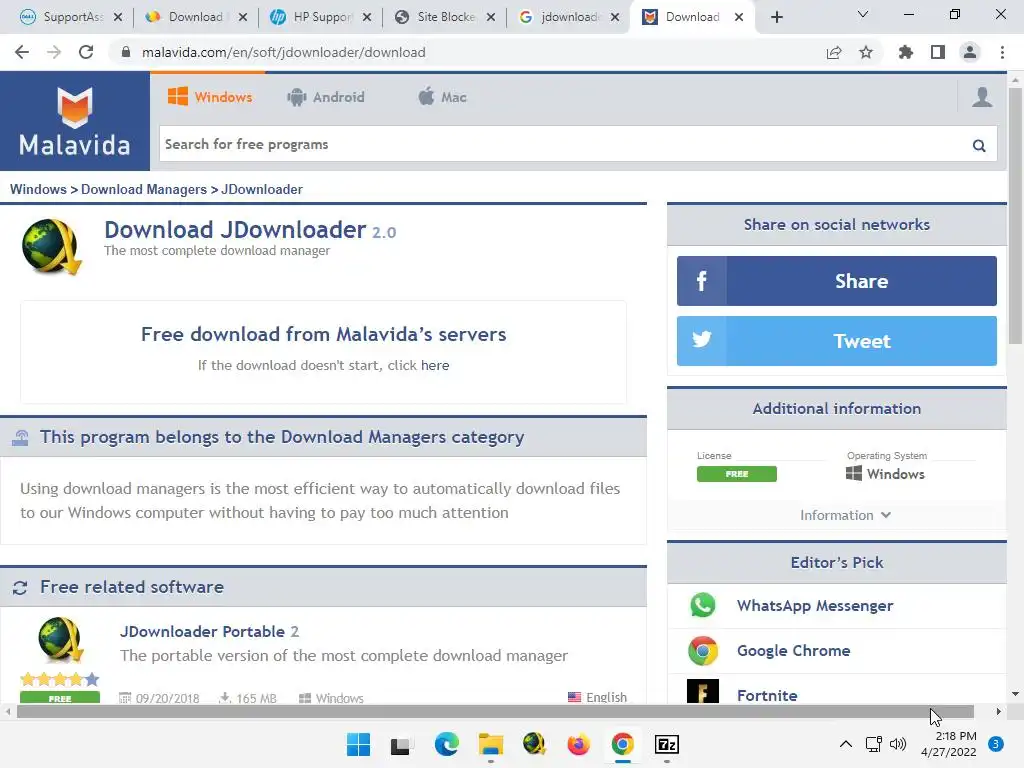Show hidden system tray icons
1024x768 pixels.
[846, 744]
